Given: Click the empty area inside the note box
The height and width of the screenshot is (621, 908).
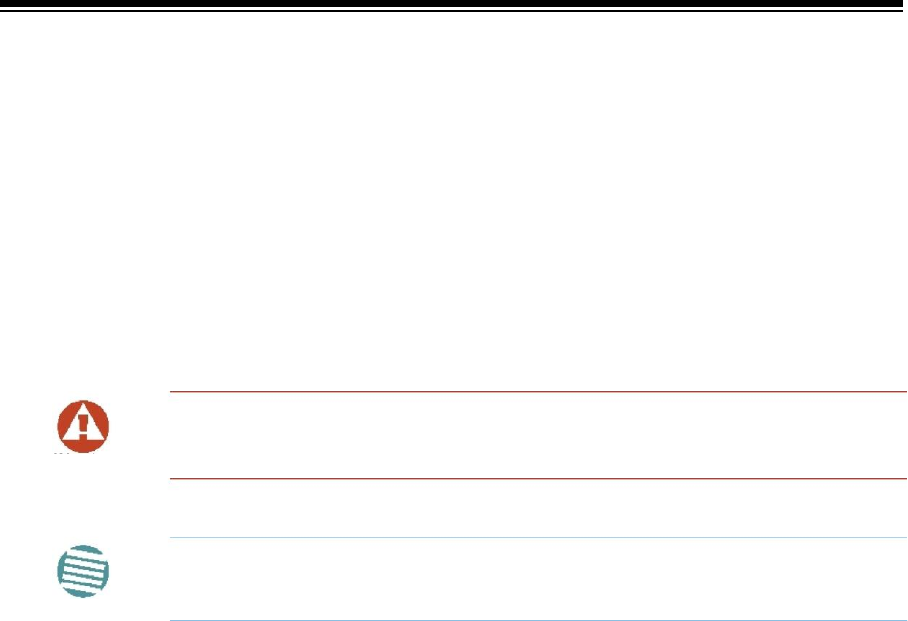Looking at the screenshot, I should click(x=538, y=579).
